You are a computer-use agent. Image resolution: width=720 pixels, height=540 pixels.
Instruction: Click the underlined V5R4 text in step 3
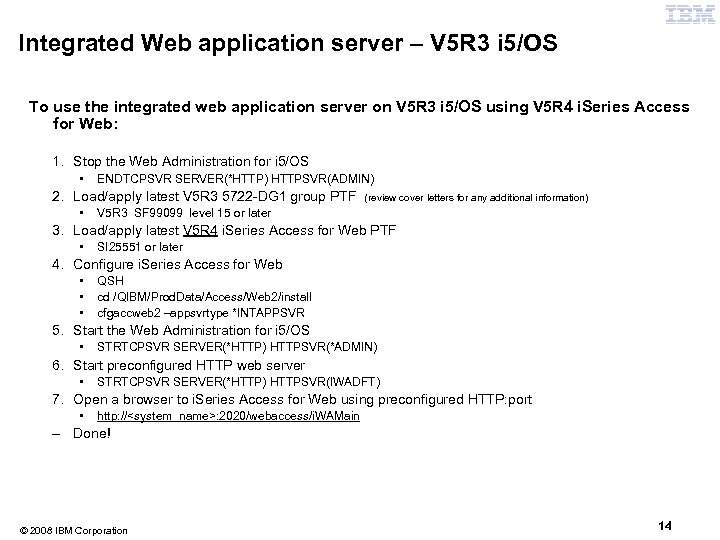200,230
